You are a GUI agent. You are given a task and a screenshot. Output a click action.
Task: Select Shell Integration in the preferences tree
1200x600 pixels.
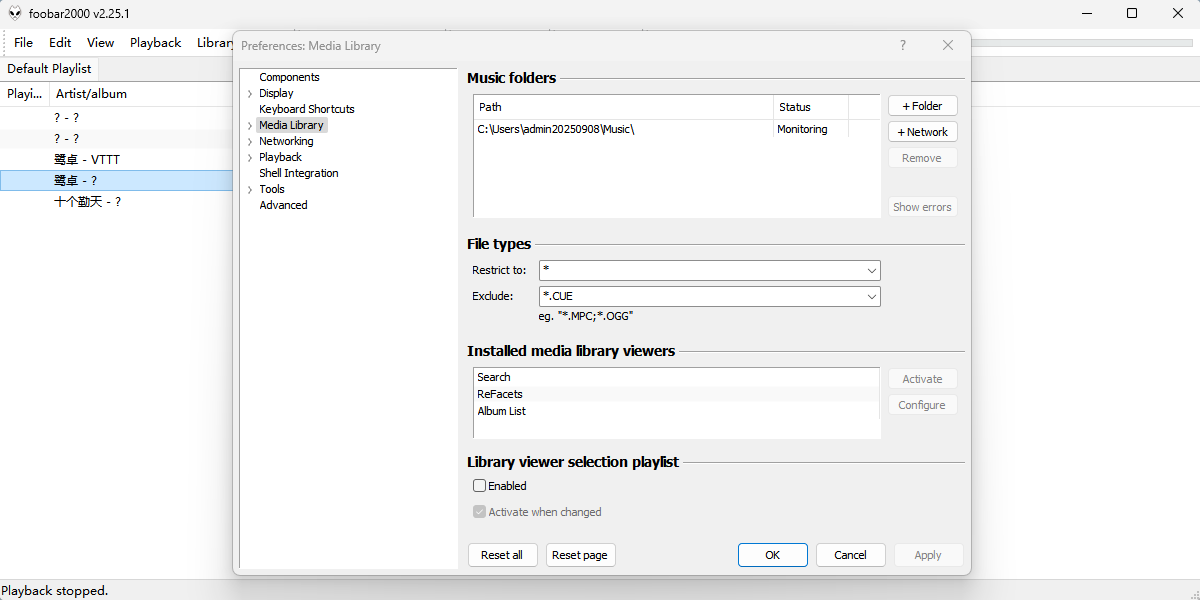tap(298, 172)
